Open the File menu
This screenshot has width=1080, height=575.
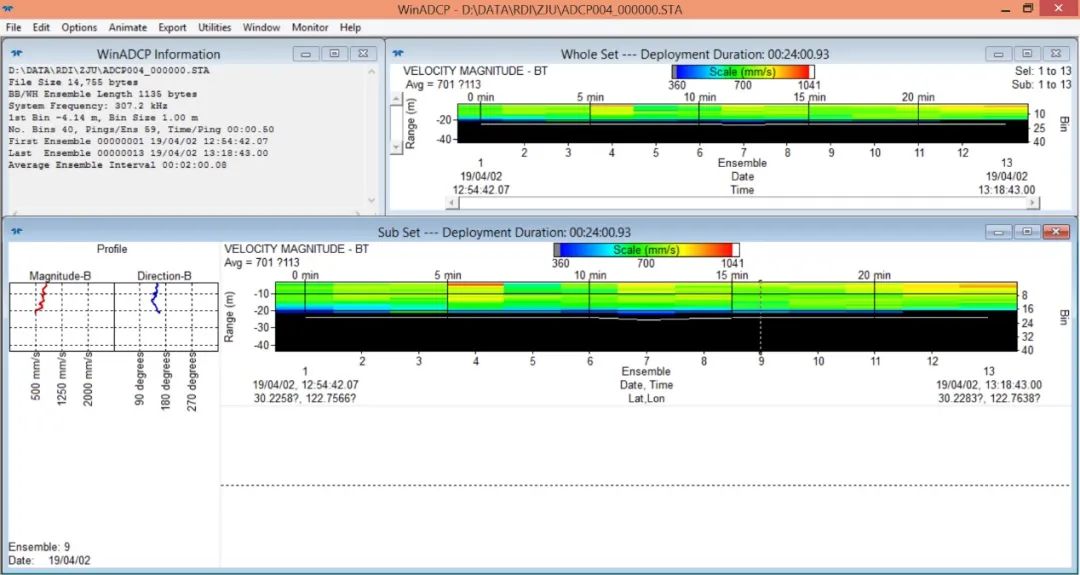tap(13, 27)
